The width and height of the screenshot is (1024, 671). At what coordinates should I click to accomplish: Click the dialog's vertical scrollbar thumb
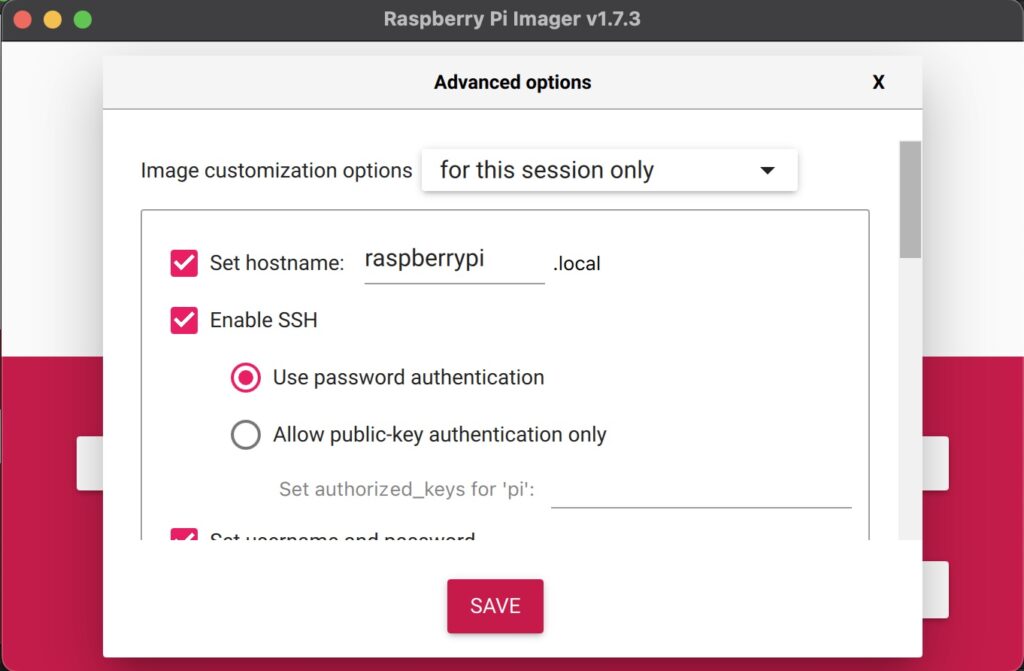(910, 199)
